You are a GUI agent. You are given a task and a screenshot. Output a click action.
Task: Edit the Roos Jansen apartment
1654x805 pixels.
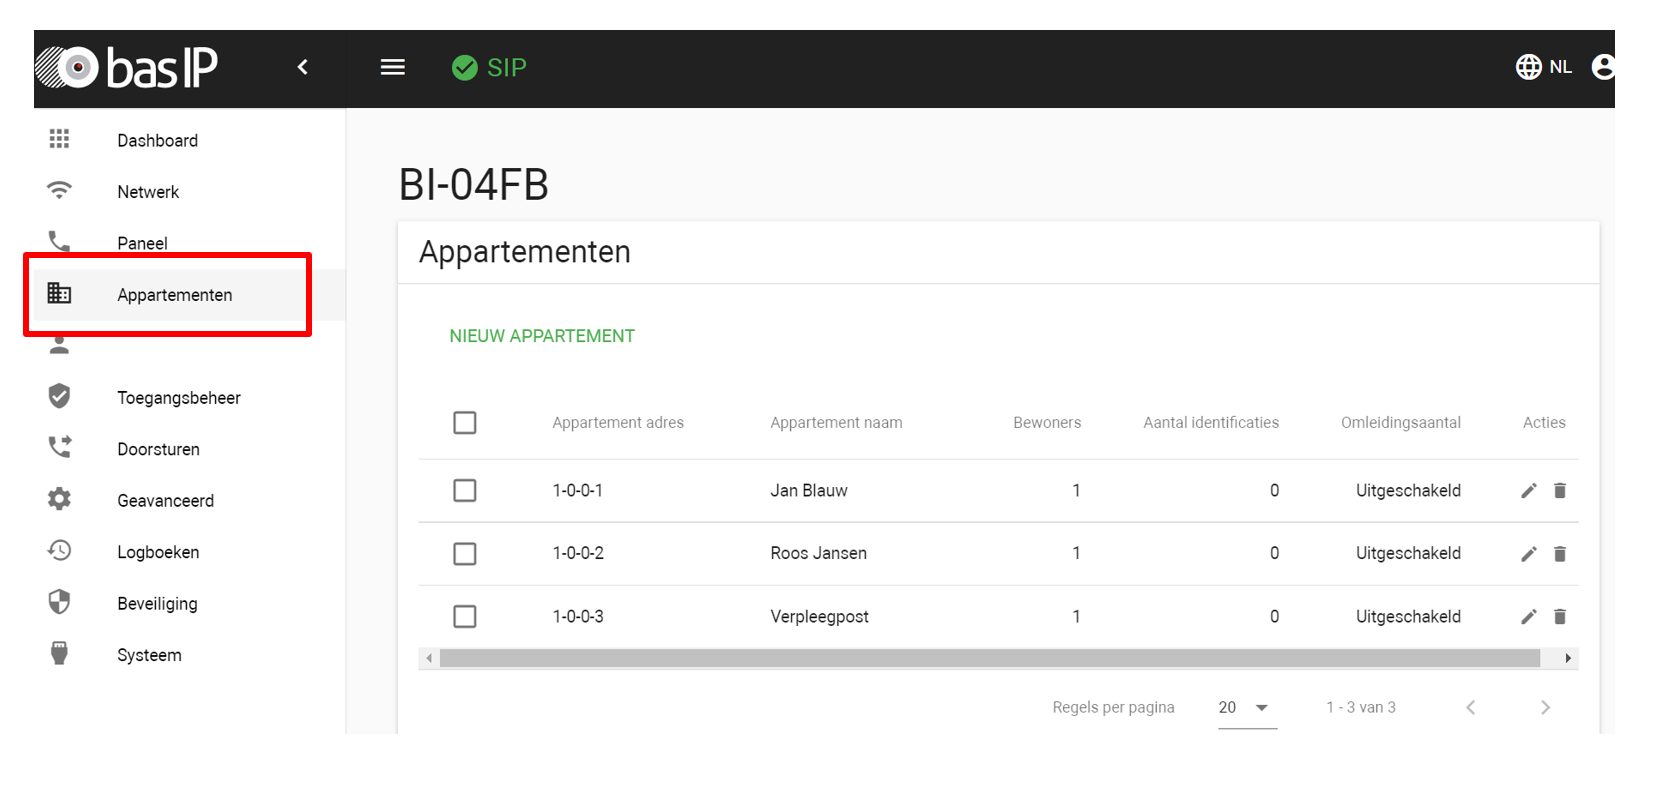point(1528,553)
